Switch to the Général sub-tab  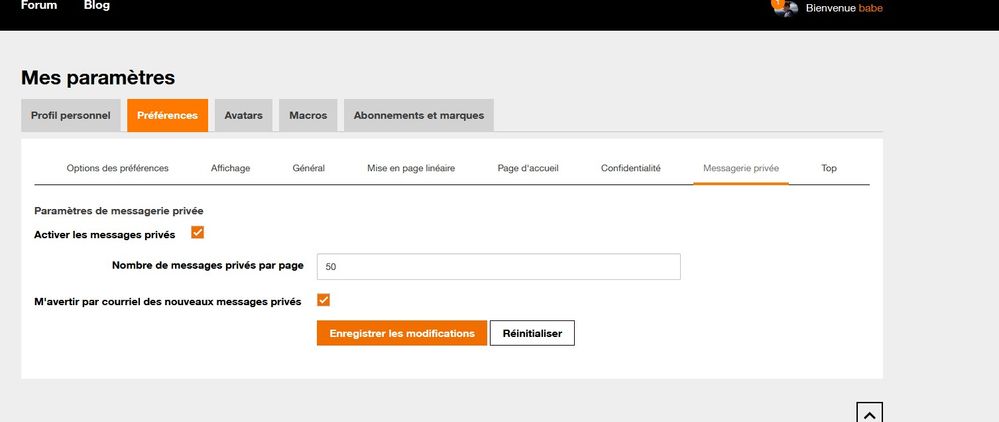308,168
